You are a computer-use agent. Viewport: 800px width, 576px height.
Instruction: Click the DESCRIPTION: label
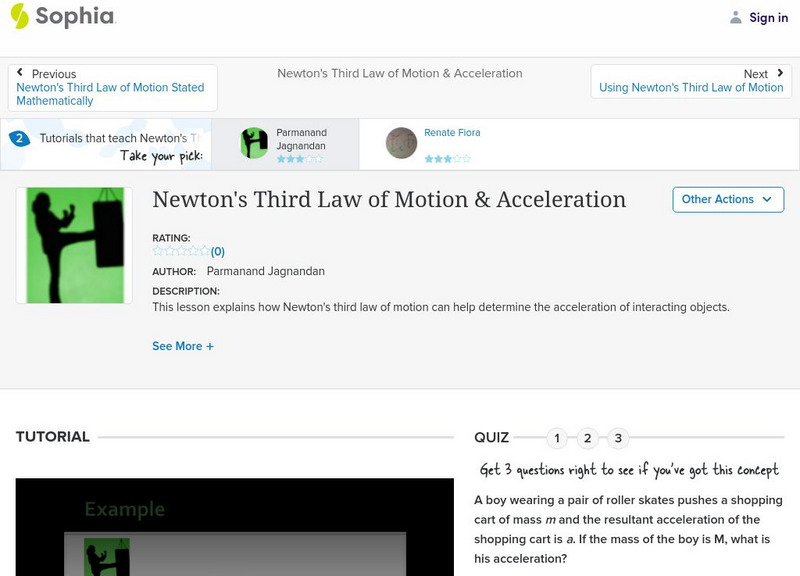tap(186, 291)
